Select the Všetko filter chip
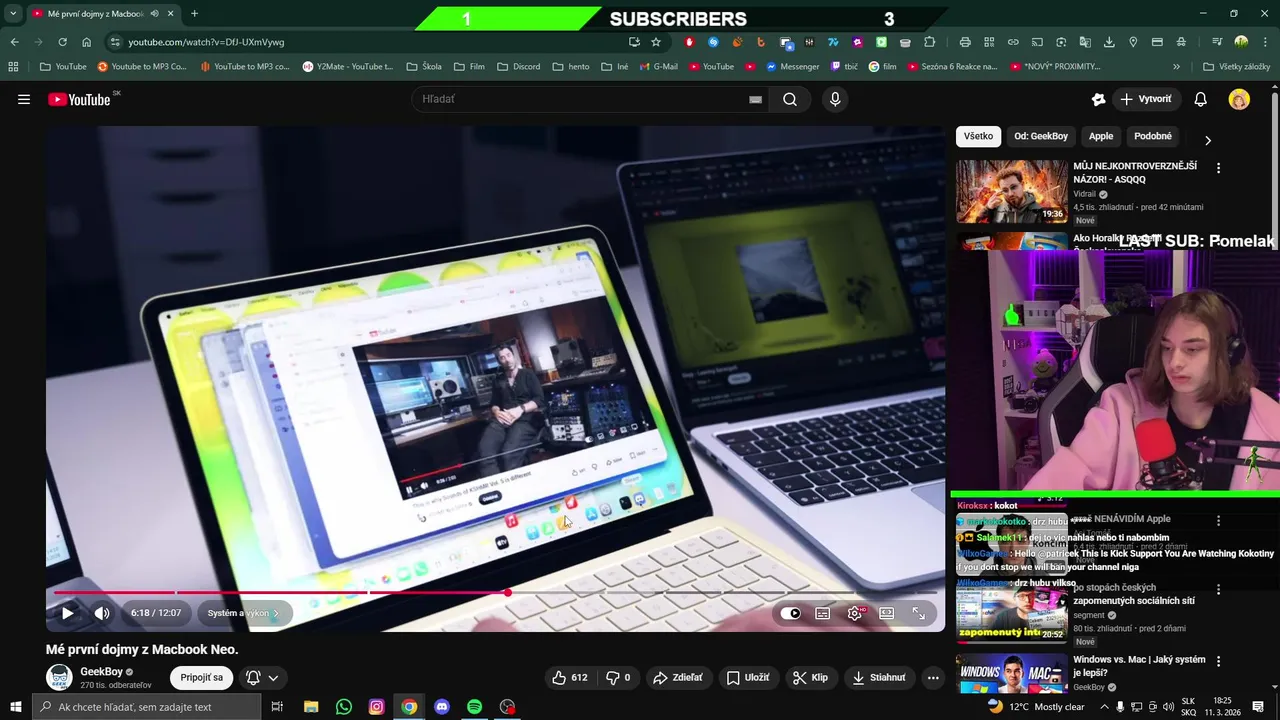Screen dimensions: 1280x720 click(x=978, y=136)
